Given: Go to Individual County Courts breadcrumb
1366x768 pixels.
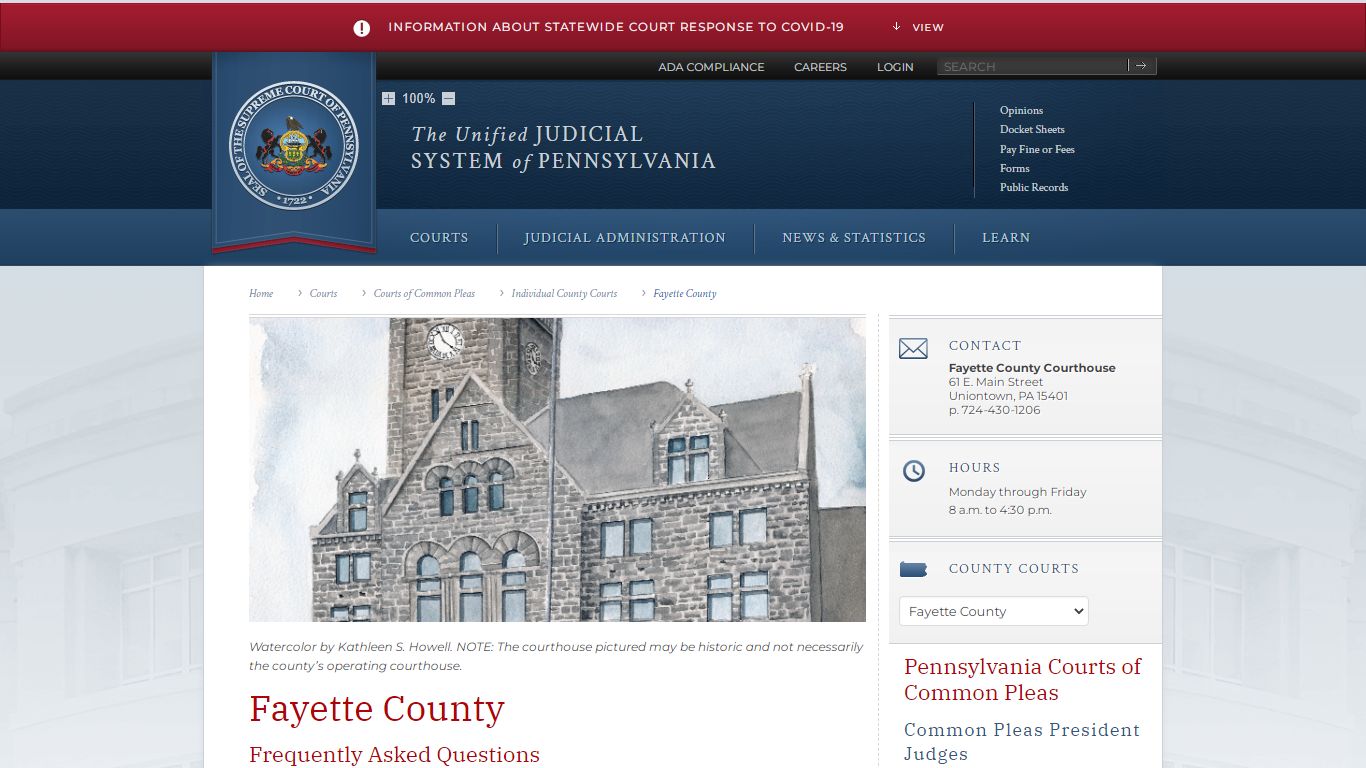Looking at the screenshot, I should [x=564, y=293].
